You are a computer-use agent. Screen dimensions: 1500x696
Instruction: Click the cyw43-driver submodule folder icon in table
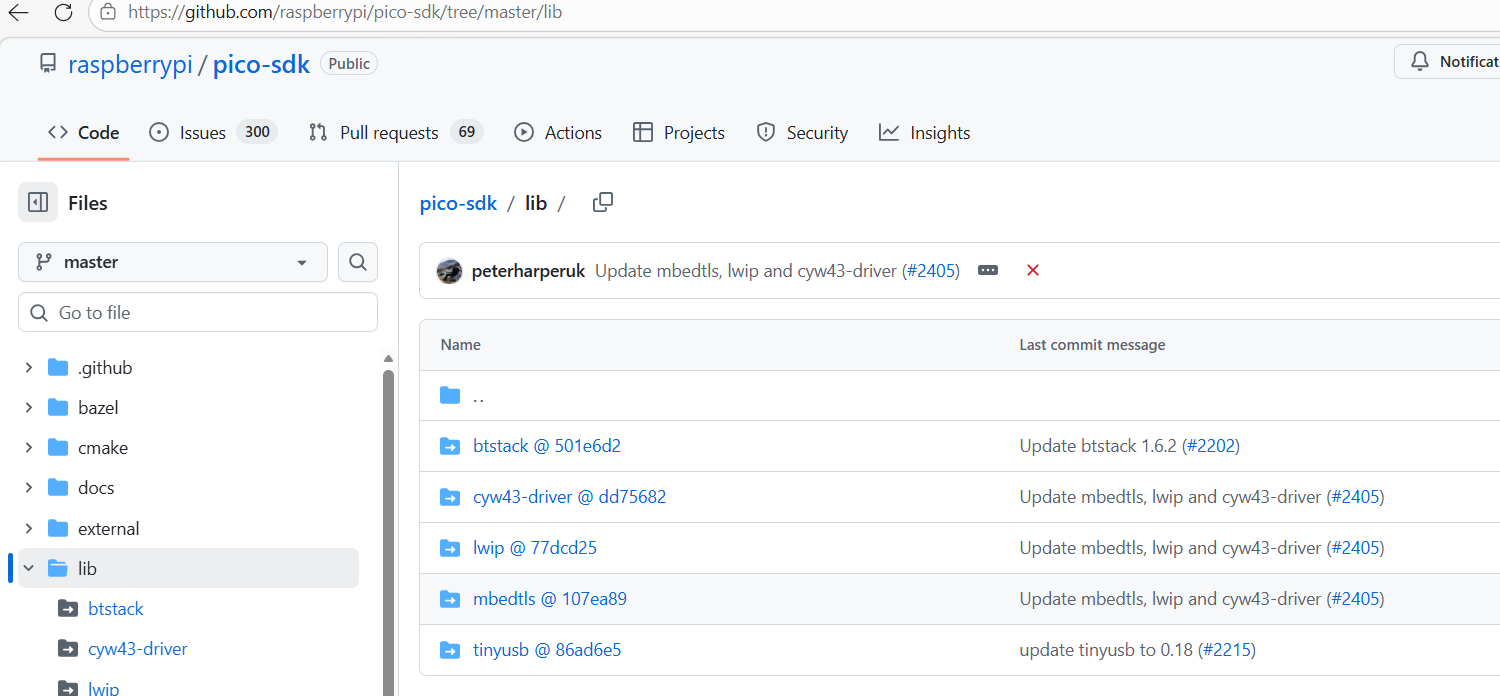(x=450, y=497)
